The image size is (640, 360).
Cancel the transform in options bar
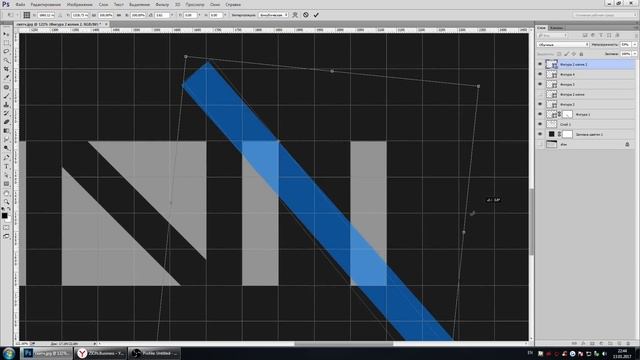[306, 15]
